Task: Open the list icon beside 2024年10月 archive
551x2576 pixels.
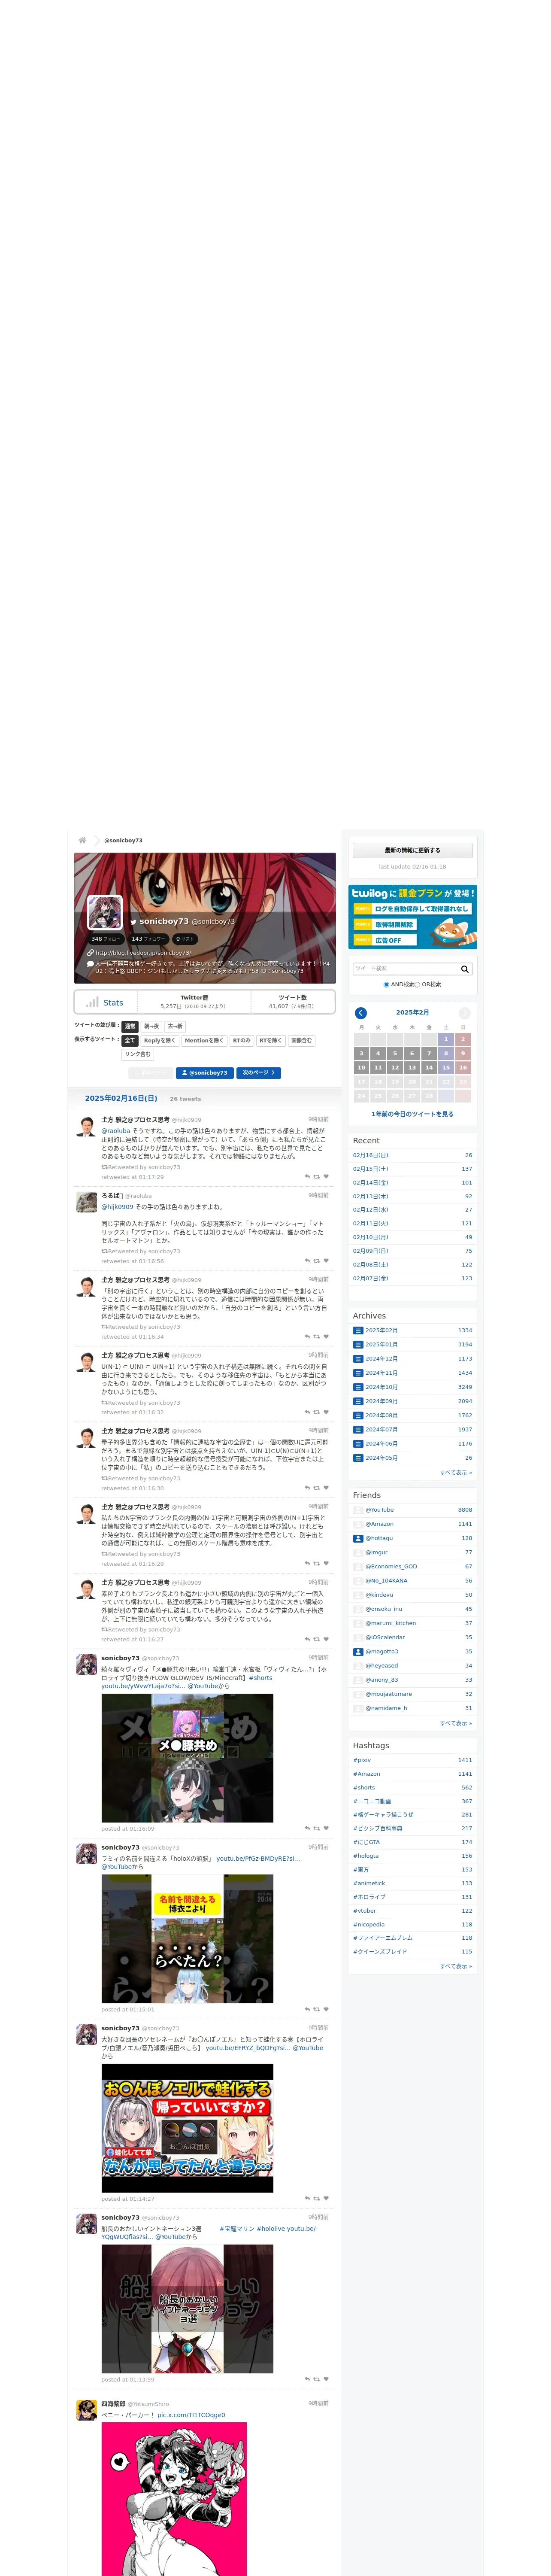Action: click(x=358, y=1387)
